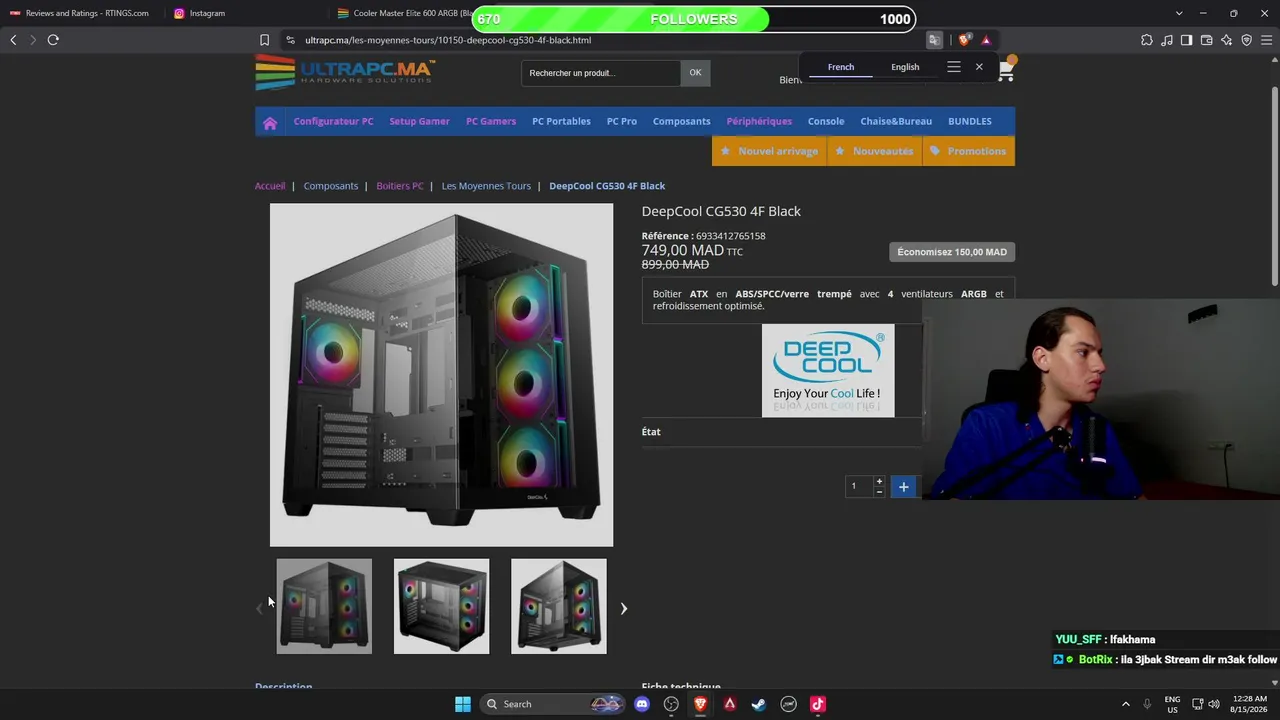The width and height of the screenshot is (1280, 720).
Task: Open the Composants menu in the navigation bar
Action: [682, 121]
